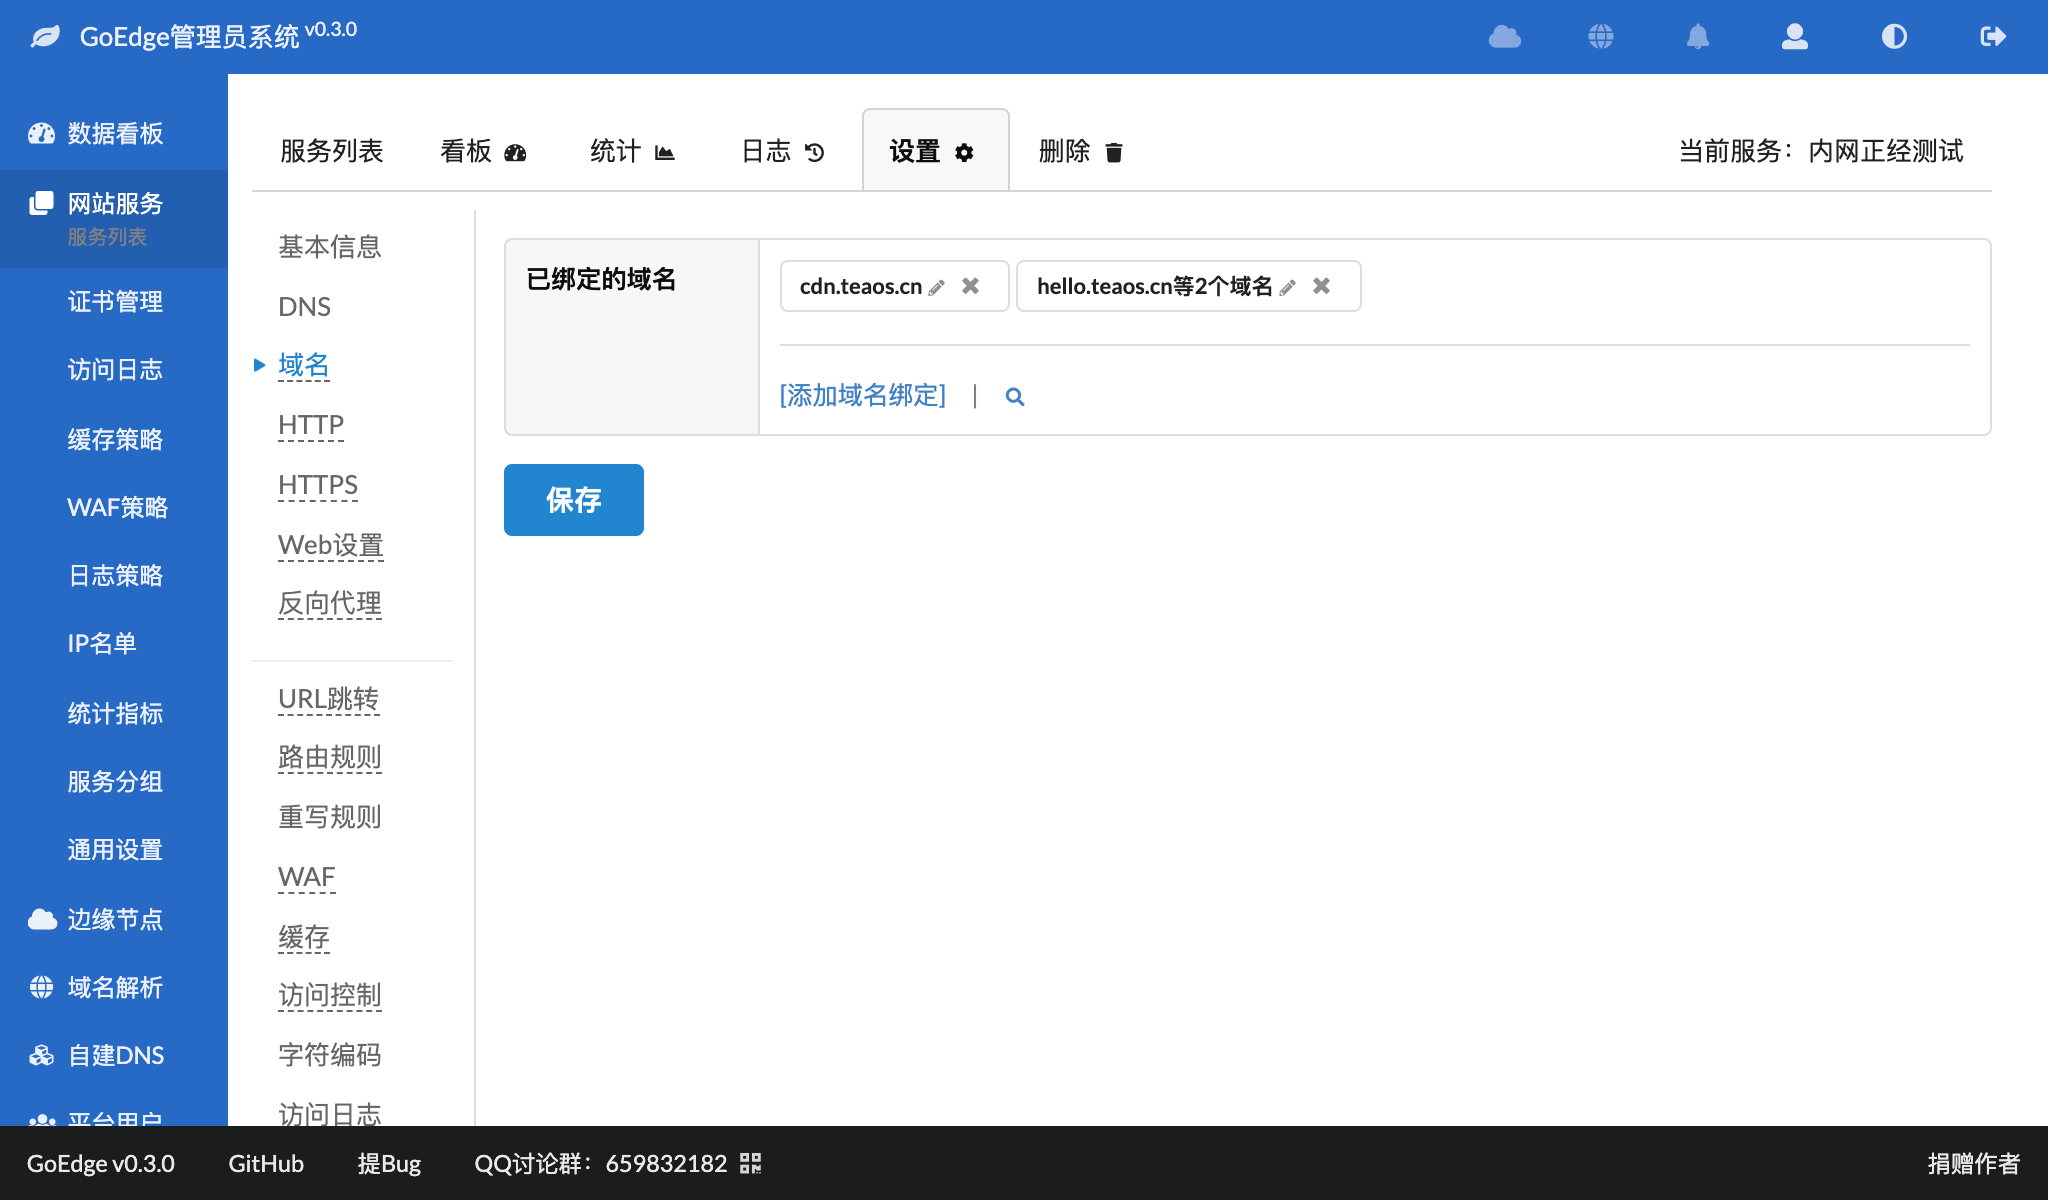Image resolution: width=2048 pixels, height=1200 pixels.
Task: Open 缓存策略 in the sidebar
Action: coord(114,440)
